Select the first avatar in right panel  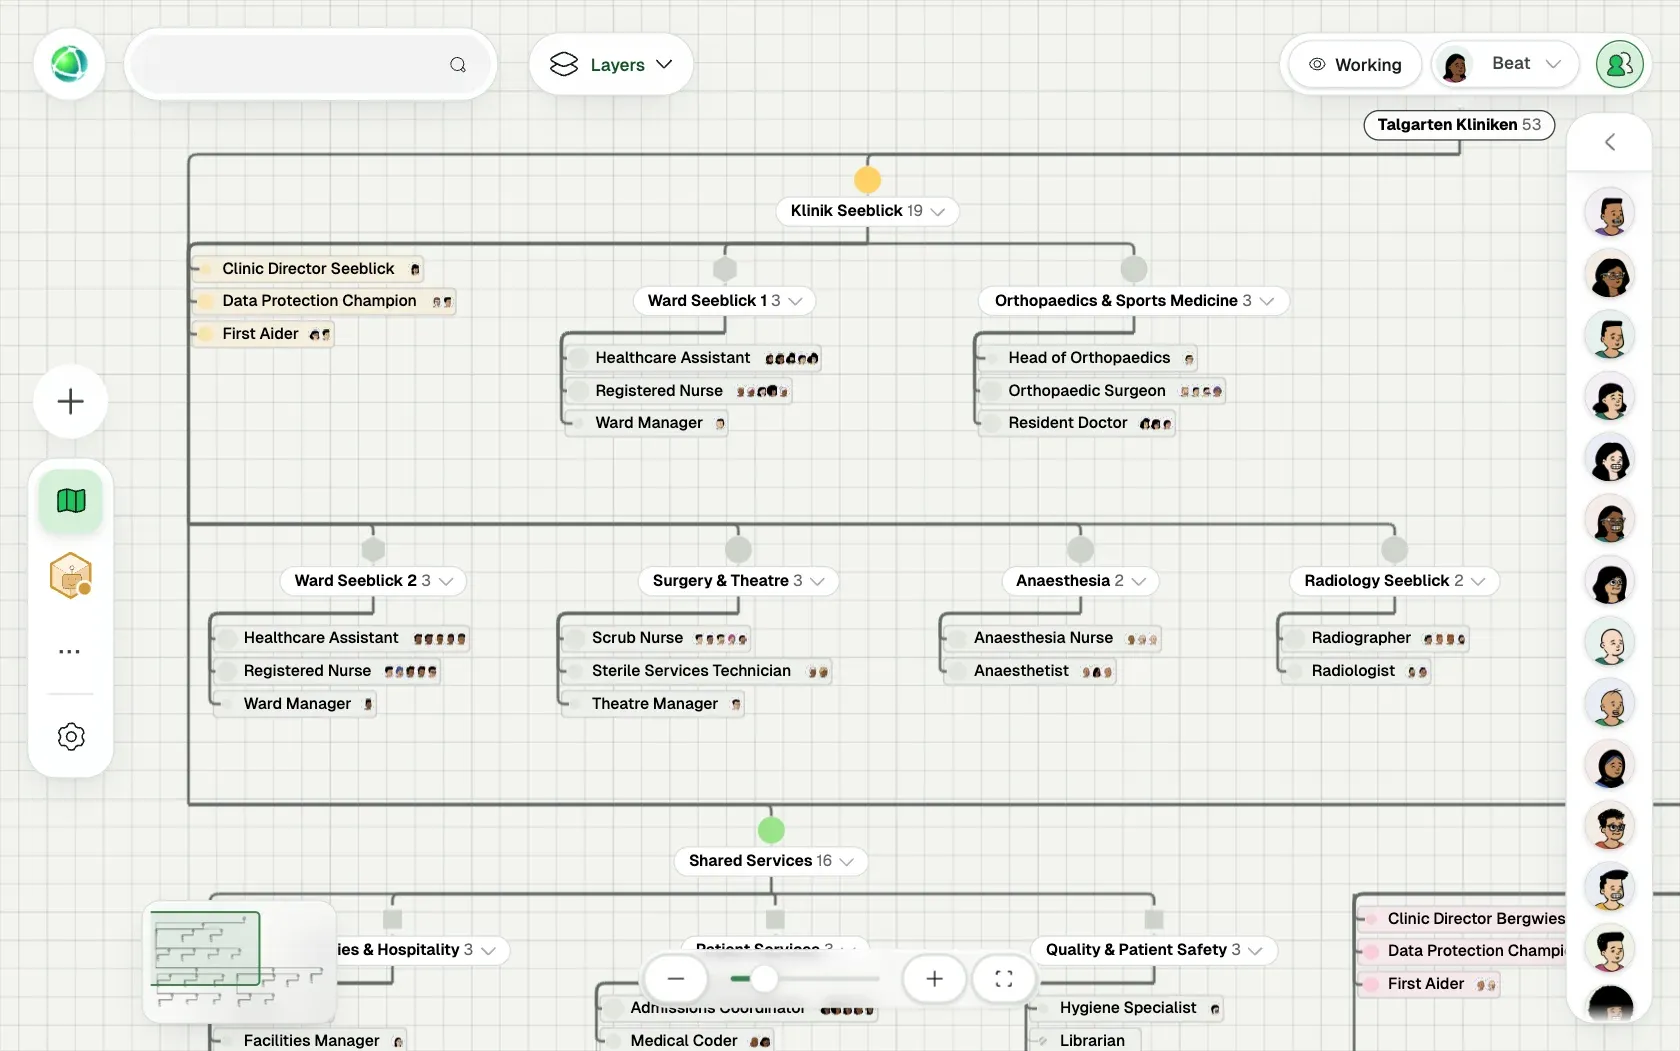[1610, 213]
